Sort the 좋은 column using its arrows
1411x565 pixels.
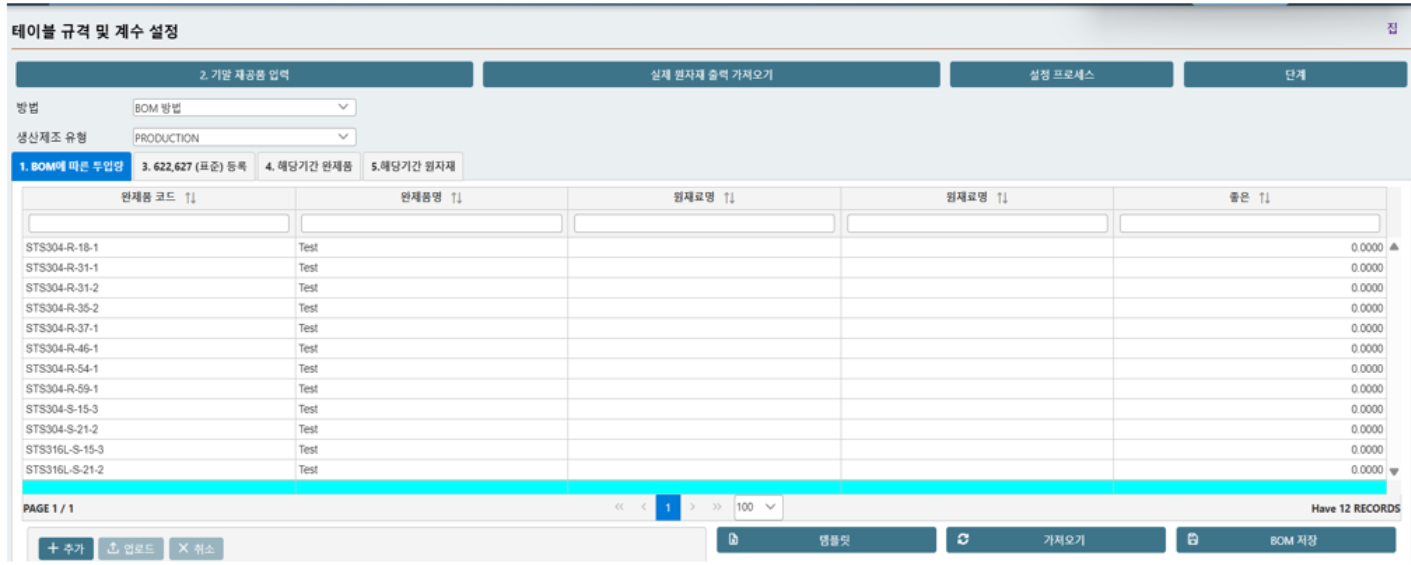coord(1265,198)
